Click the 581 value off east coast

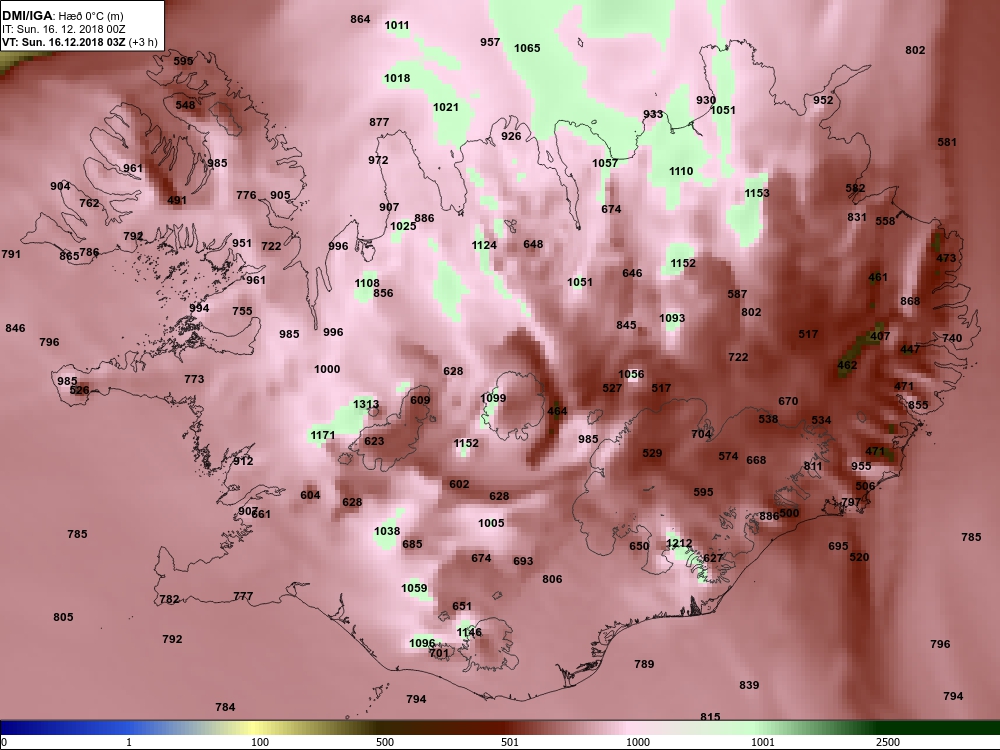point(947,142)
